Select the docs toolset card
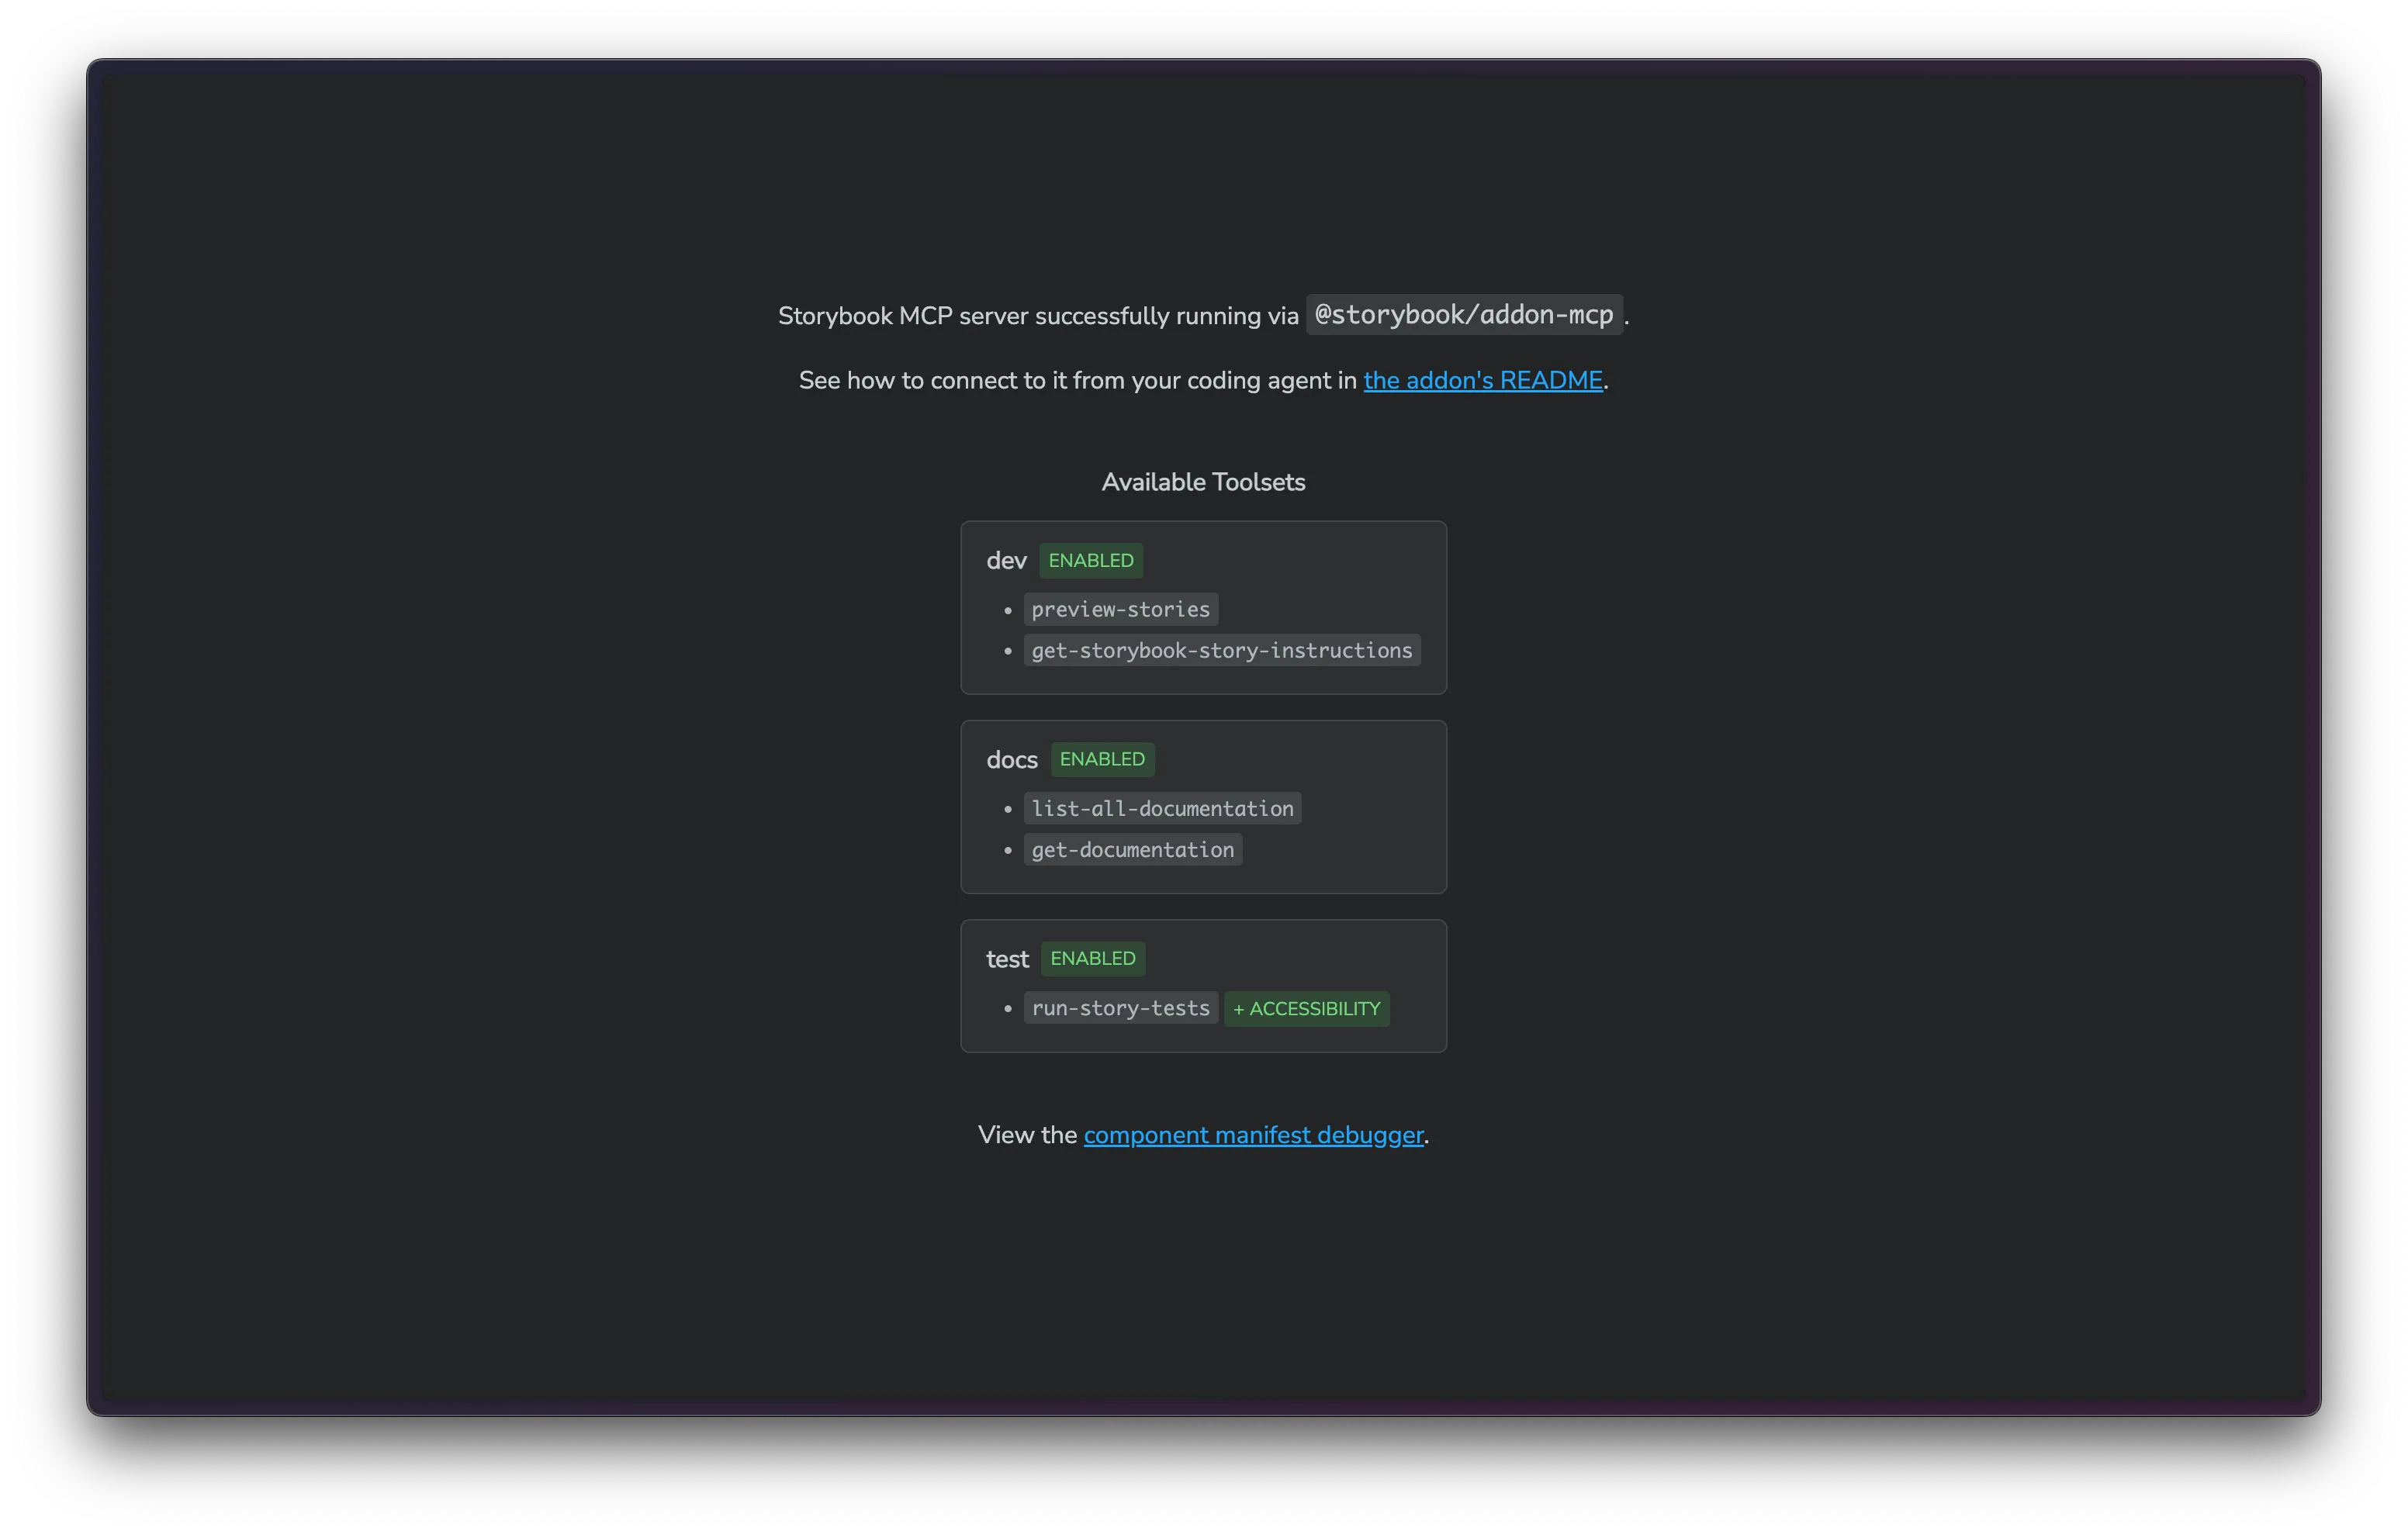 click(x=1203, y=806)
